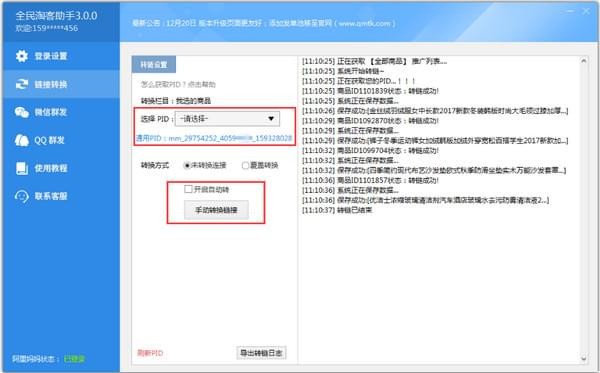Click the log scrollbar down arrow

584,358
